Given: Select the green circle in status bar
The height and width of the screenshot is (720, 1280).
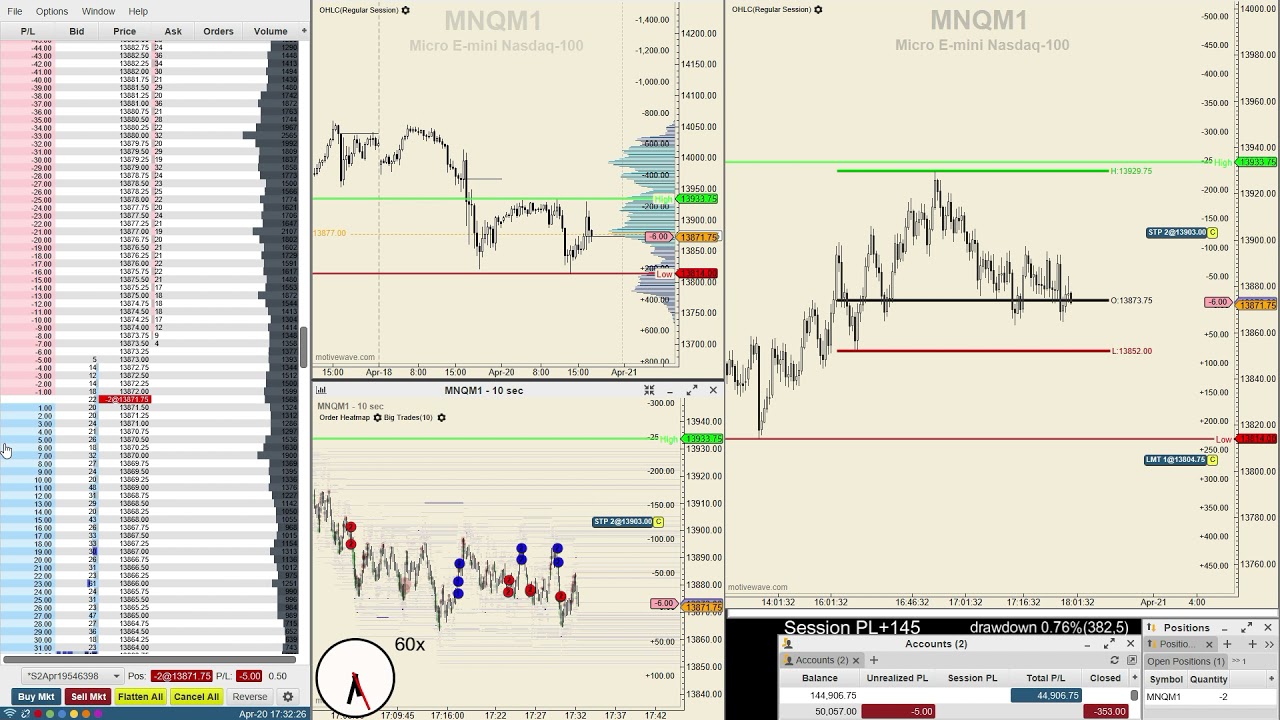Looking at the screenshot, I should tap(50, 713).
